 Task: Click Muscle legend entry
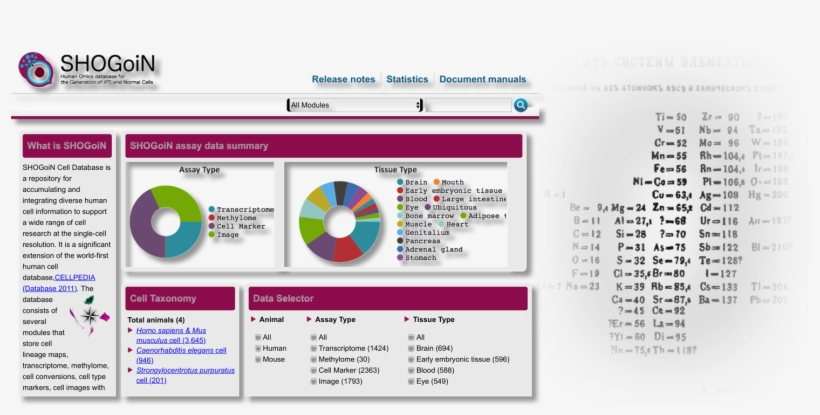(x=415, y=224)
